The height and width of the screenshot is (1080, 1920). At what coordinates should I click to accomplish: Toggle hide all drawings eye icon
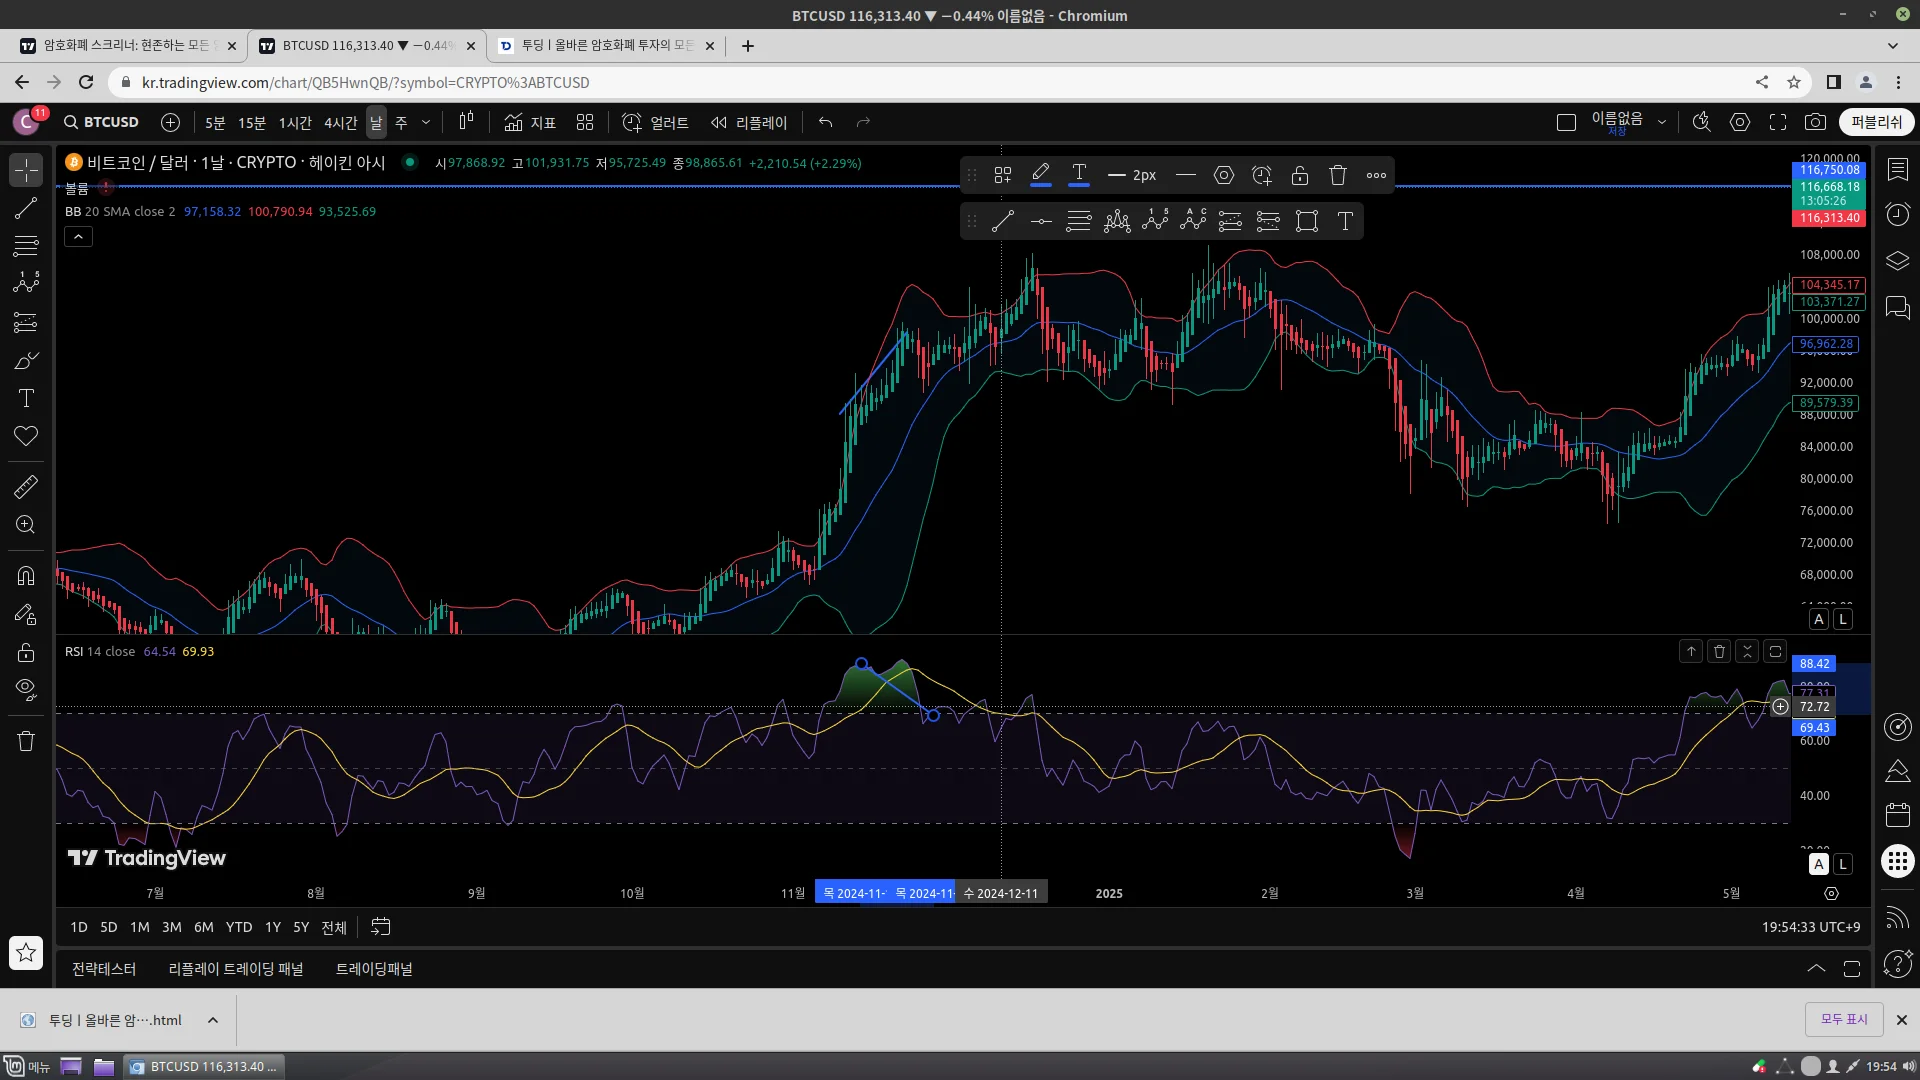coord(26,690)
